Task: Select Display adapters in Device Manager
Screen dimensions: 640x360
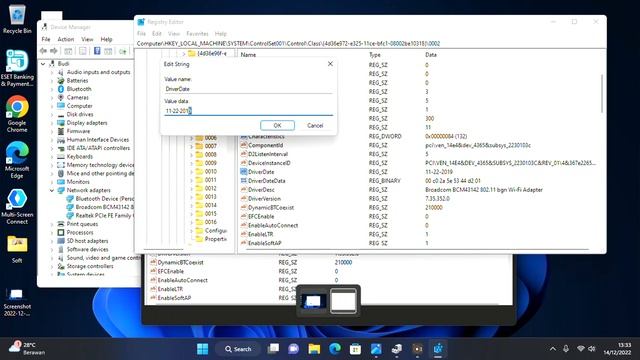Action: (87, 122)
